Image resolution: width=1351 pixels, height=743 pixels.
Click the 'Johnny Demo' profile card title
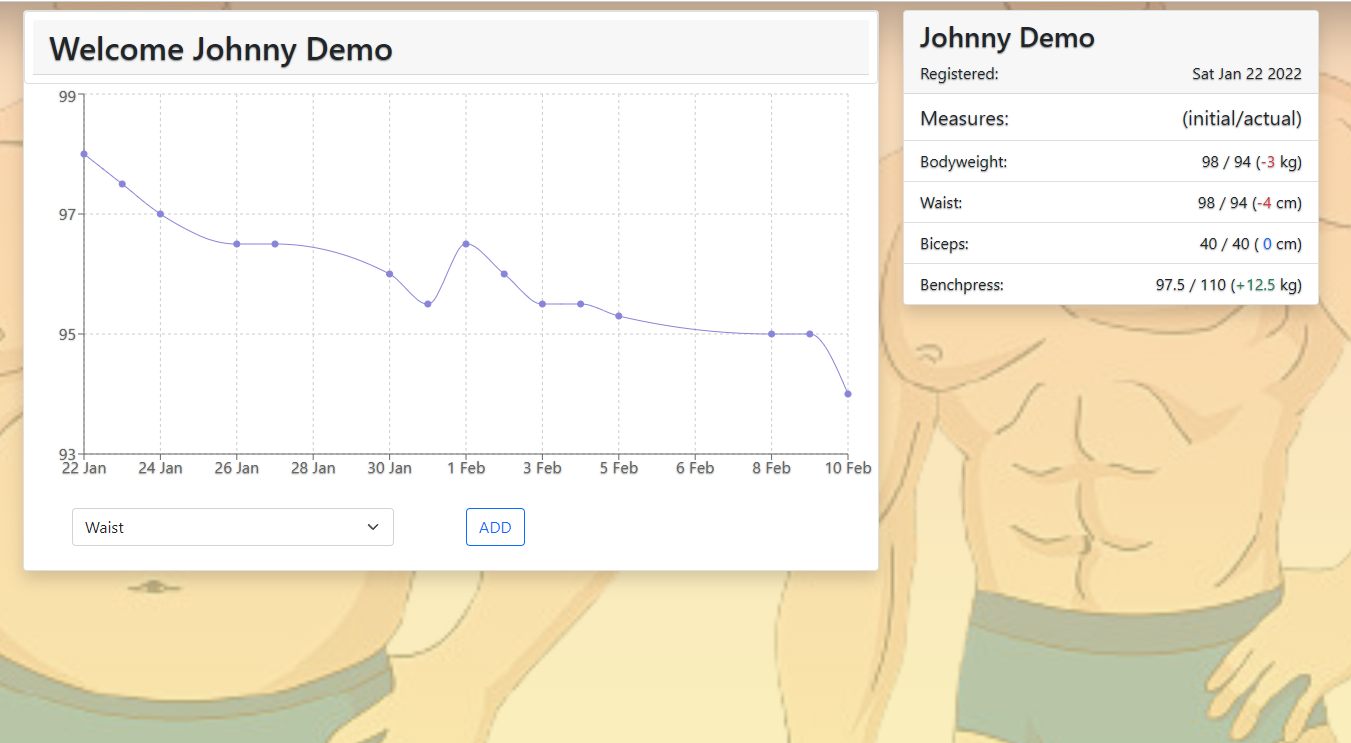[1007, 38]
